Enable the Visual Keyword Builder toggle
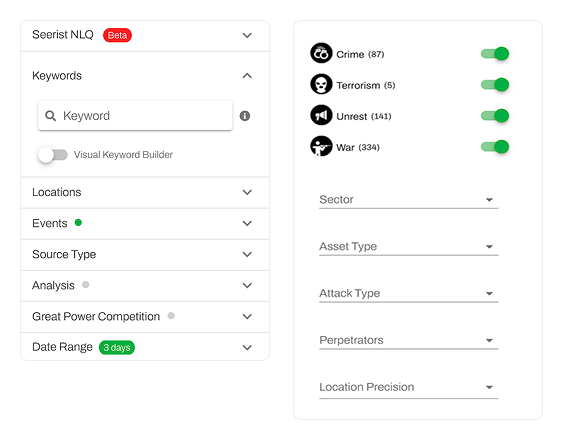Viewport: 563px width, 440px height. [53, 155]
